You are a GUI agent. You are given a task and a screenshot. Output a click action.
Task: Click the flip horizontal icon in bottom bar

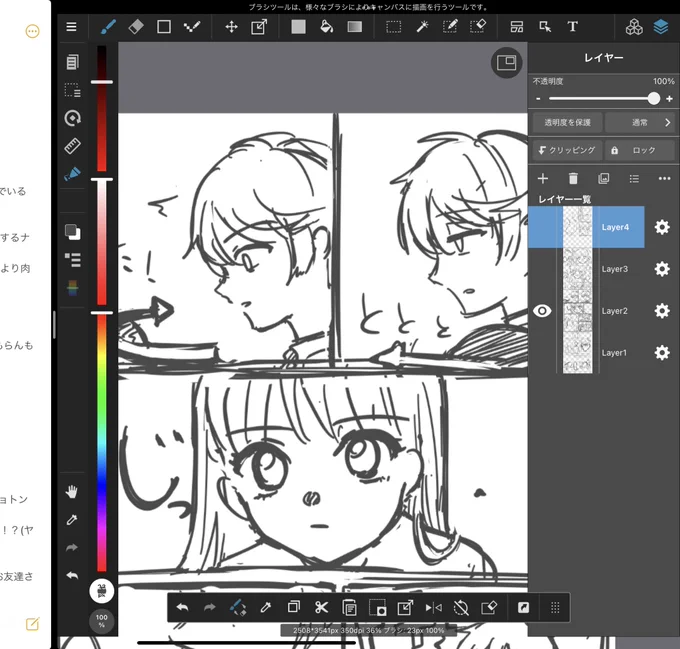[x=433, y=608]
